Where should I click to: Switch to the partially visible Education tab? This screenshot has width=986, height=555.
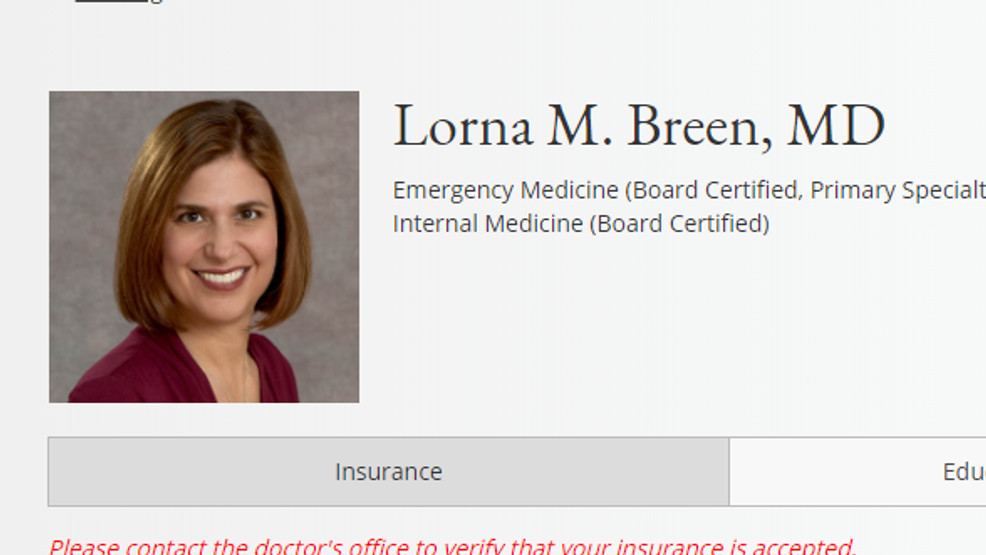pyautogui.click(x=858, y=471)
